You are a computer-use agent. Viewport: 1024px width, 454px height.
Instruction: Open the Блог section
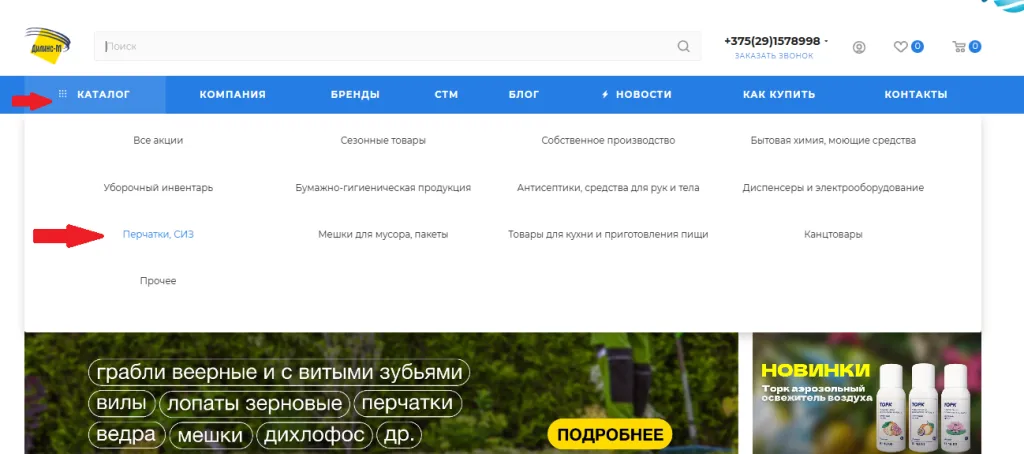click(x=523, y=94)
